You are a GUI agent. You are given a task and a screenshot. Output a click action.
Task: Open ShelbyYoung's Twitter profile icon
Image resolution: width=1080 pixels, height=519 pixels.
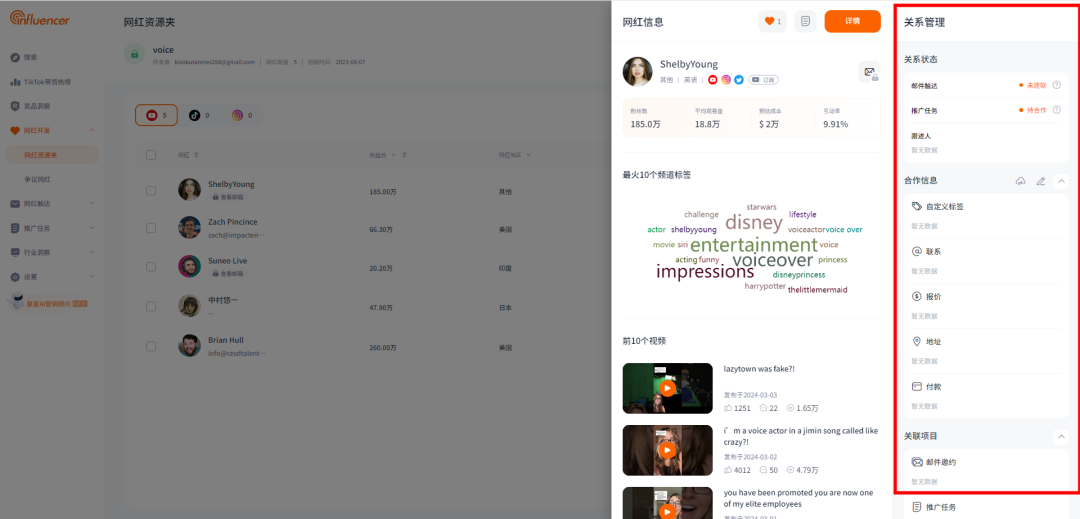click(738, 80)
